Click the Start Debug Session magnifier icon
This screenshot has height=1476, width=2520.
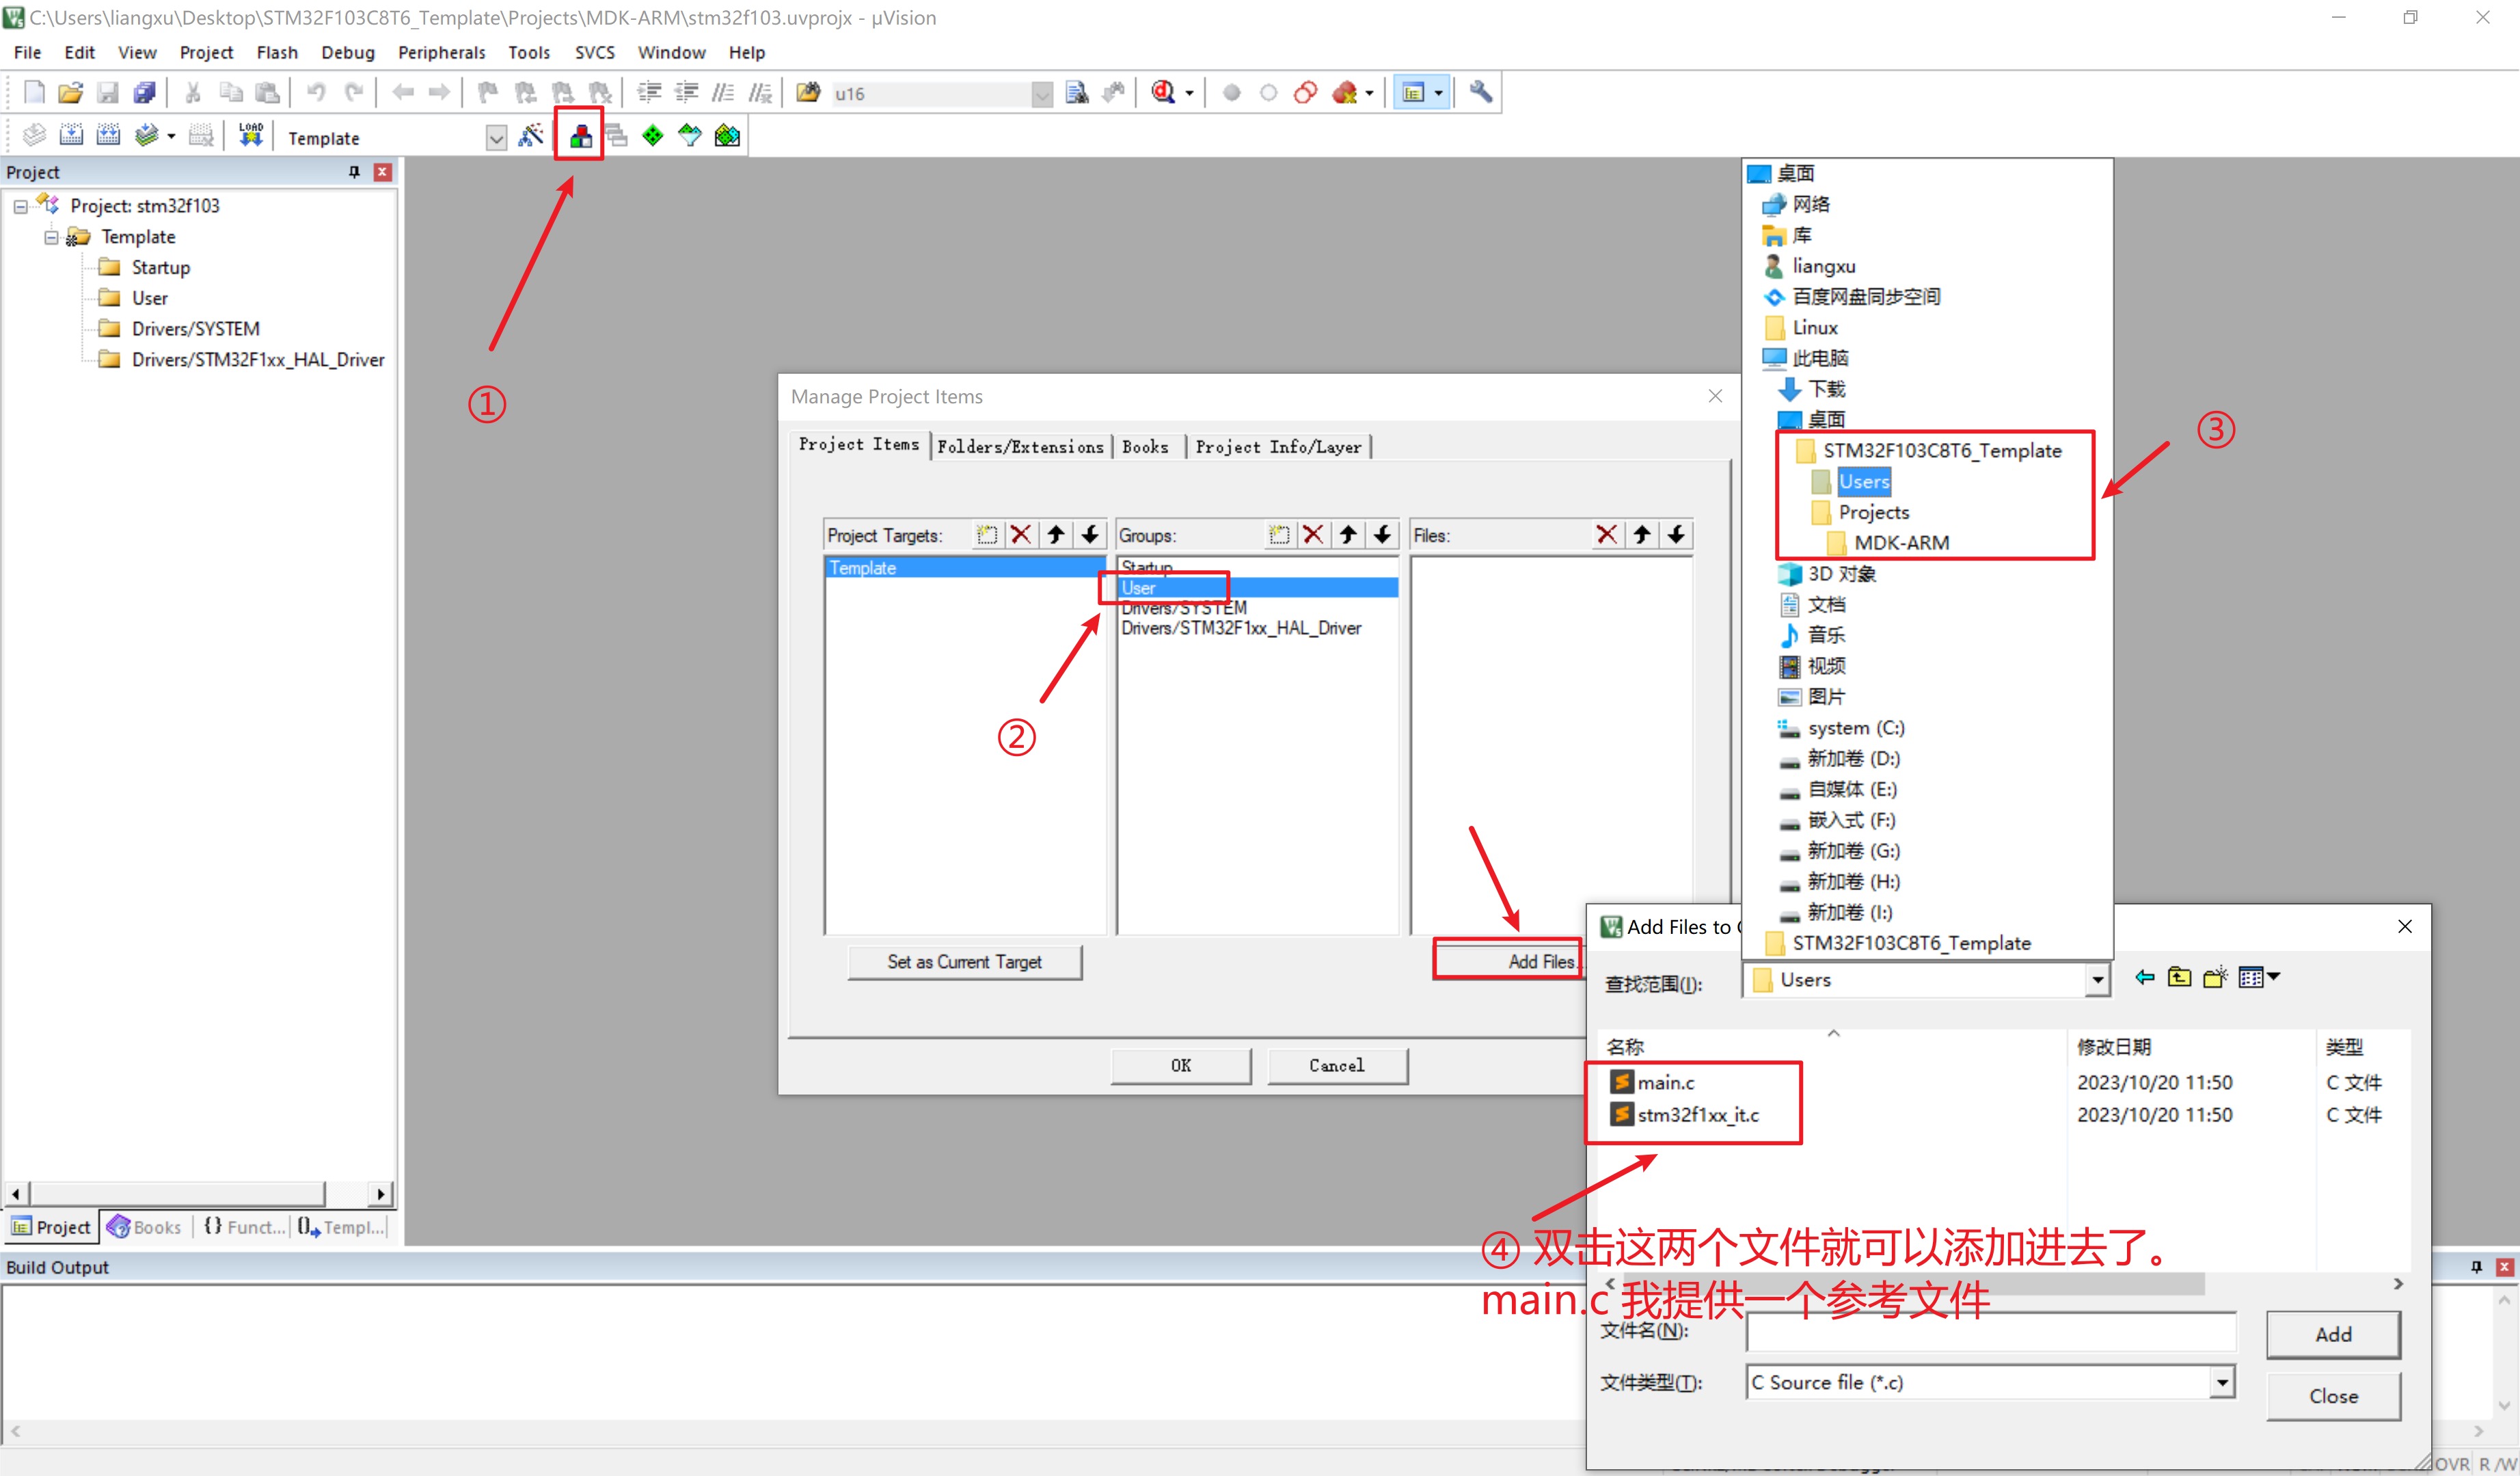(1163, 93)
